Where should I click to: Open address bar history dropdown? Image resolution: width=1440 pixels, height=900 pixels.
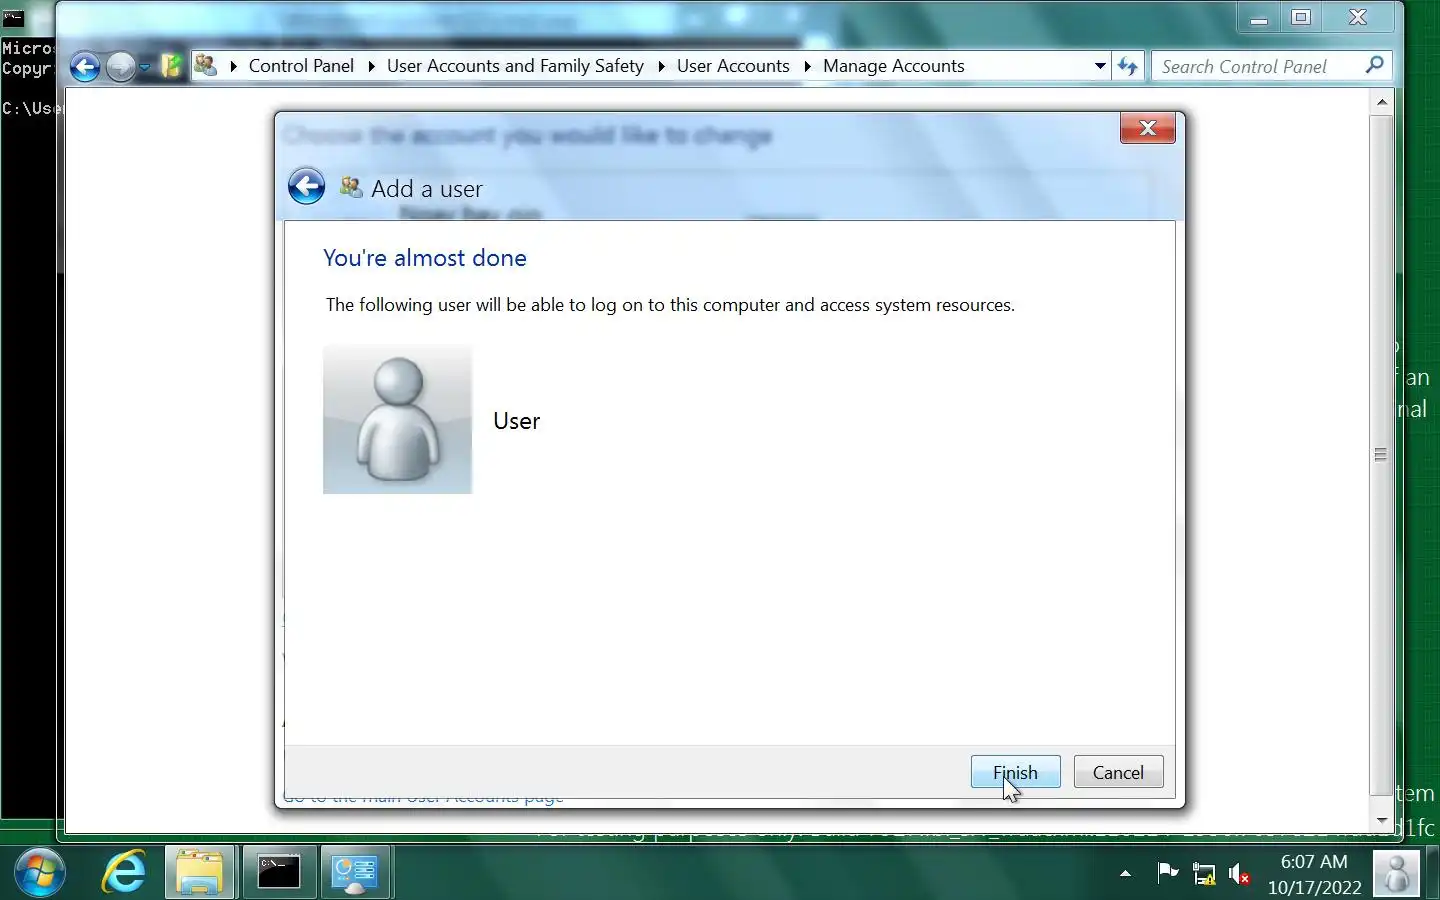tap(1100, 66)
